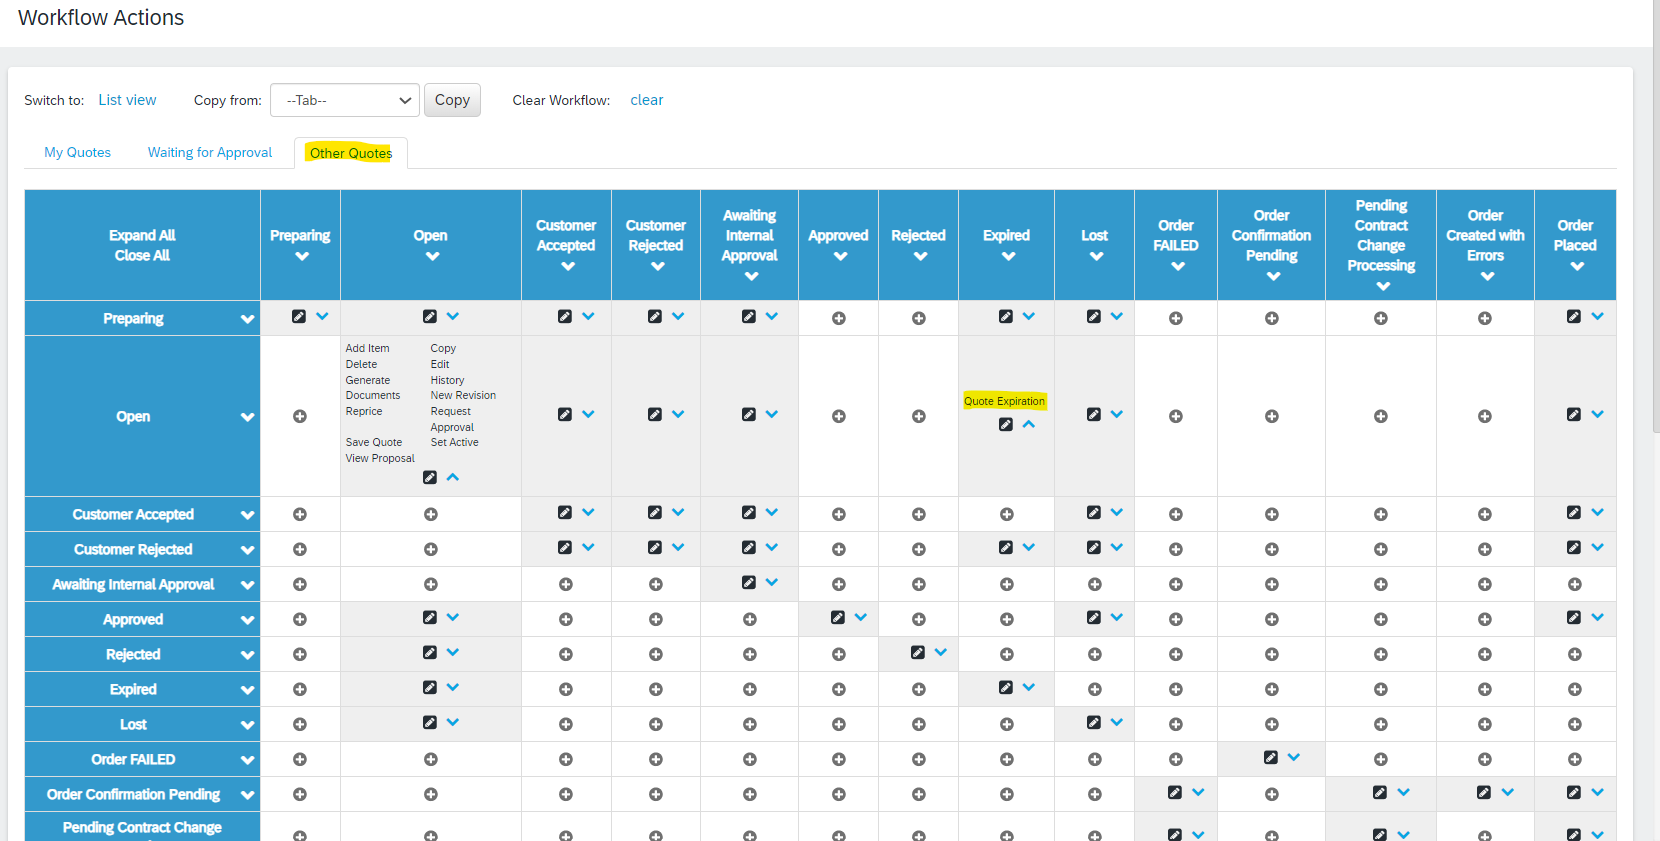
Task: Expand the Expired column header chevron
Action: [x=1008, y=257]
